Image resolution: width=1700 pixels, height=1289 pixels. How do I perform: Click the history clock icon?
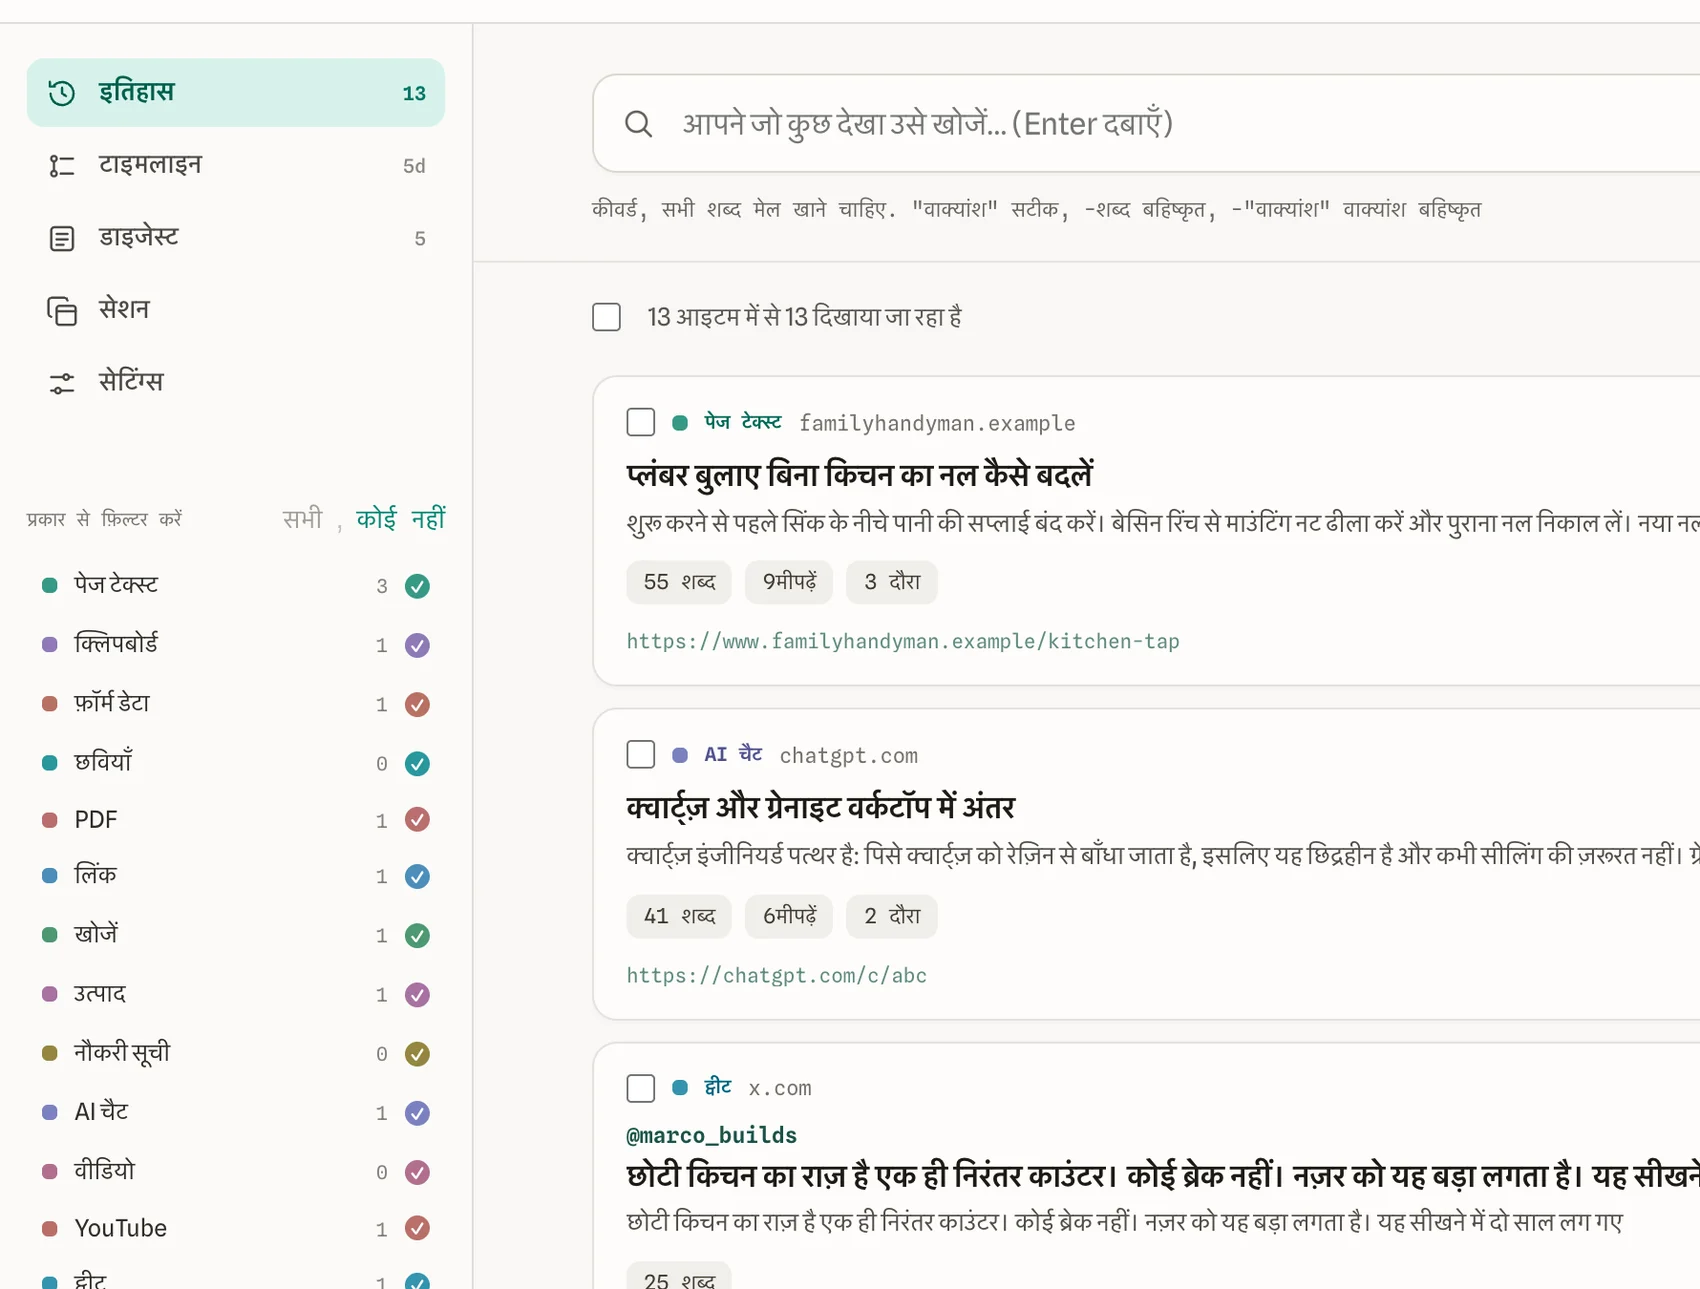pos(62,93)
